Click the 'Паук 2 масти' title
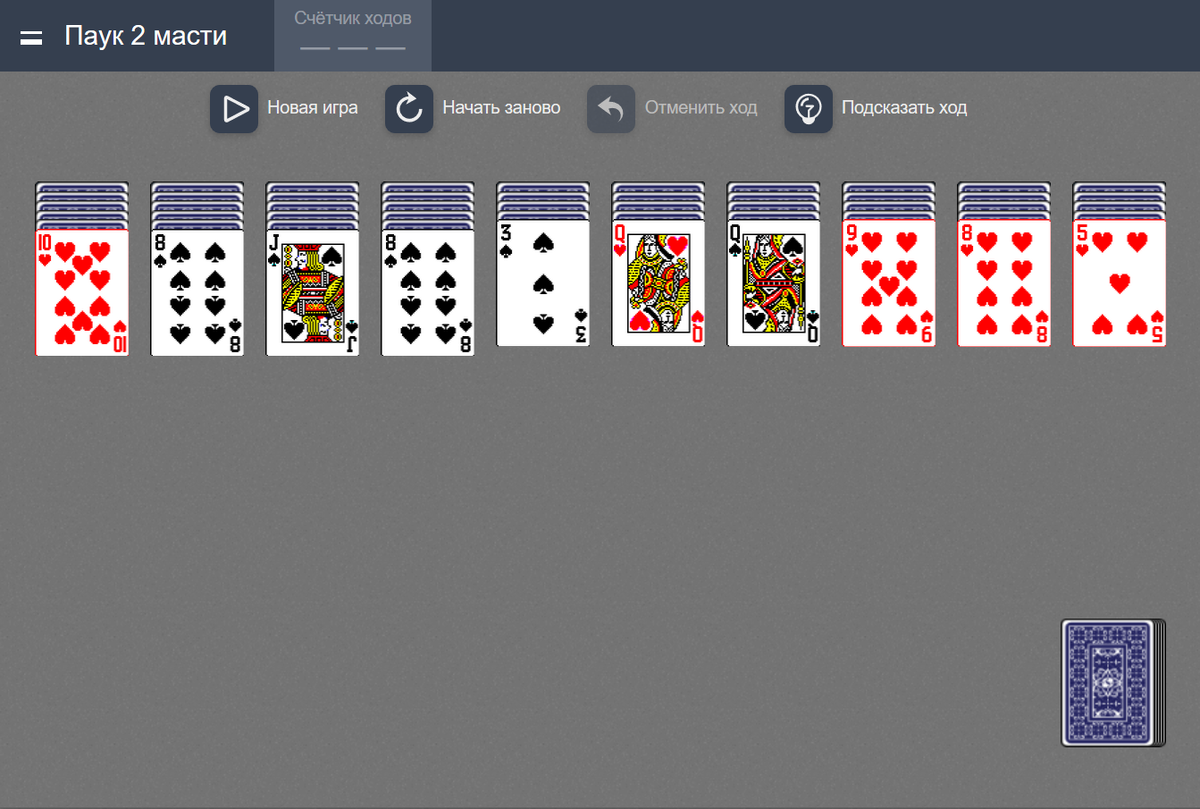 tap(146, 36)
